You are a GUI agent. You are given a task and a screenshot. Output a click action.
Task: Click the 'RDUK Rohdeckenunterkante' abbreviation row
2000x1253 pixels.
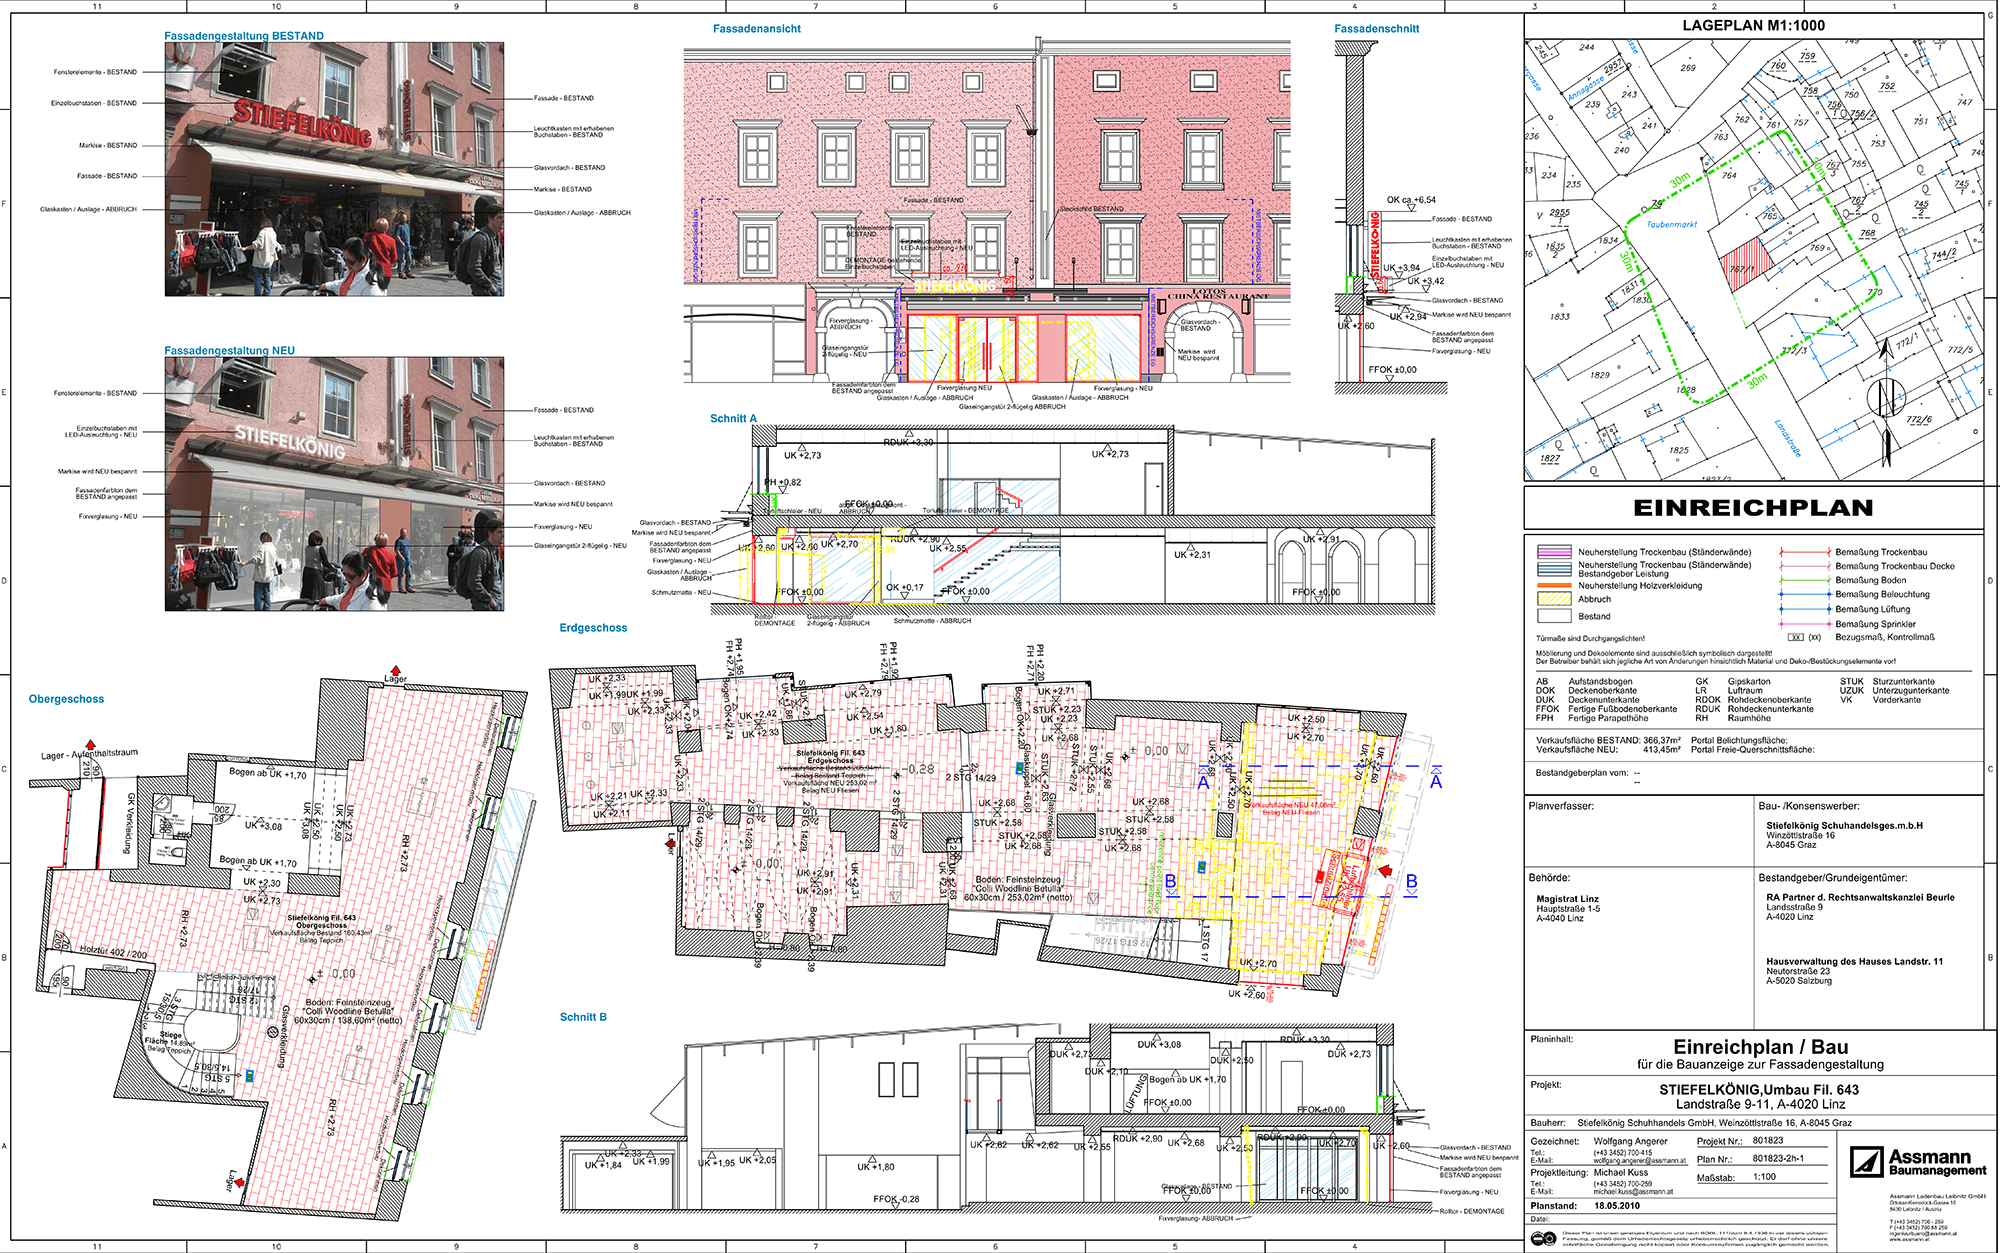1753,709
